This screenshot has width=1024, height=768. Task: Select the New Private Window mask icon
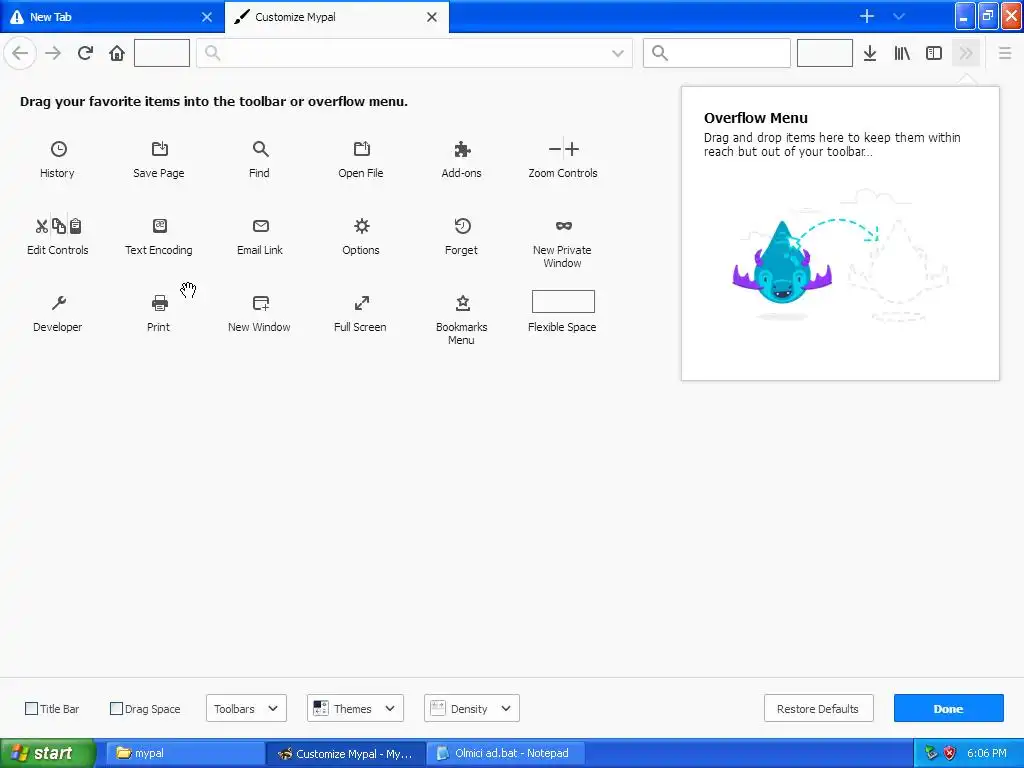pos(564,226)
